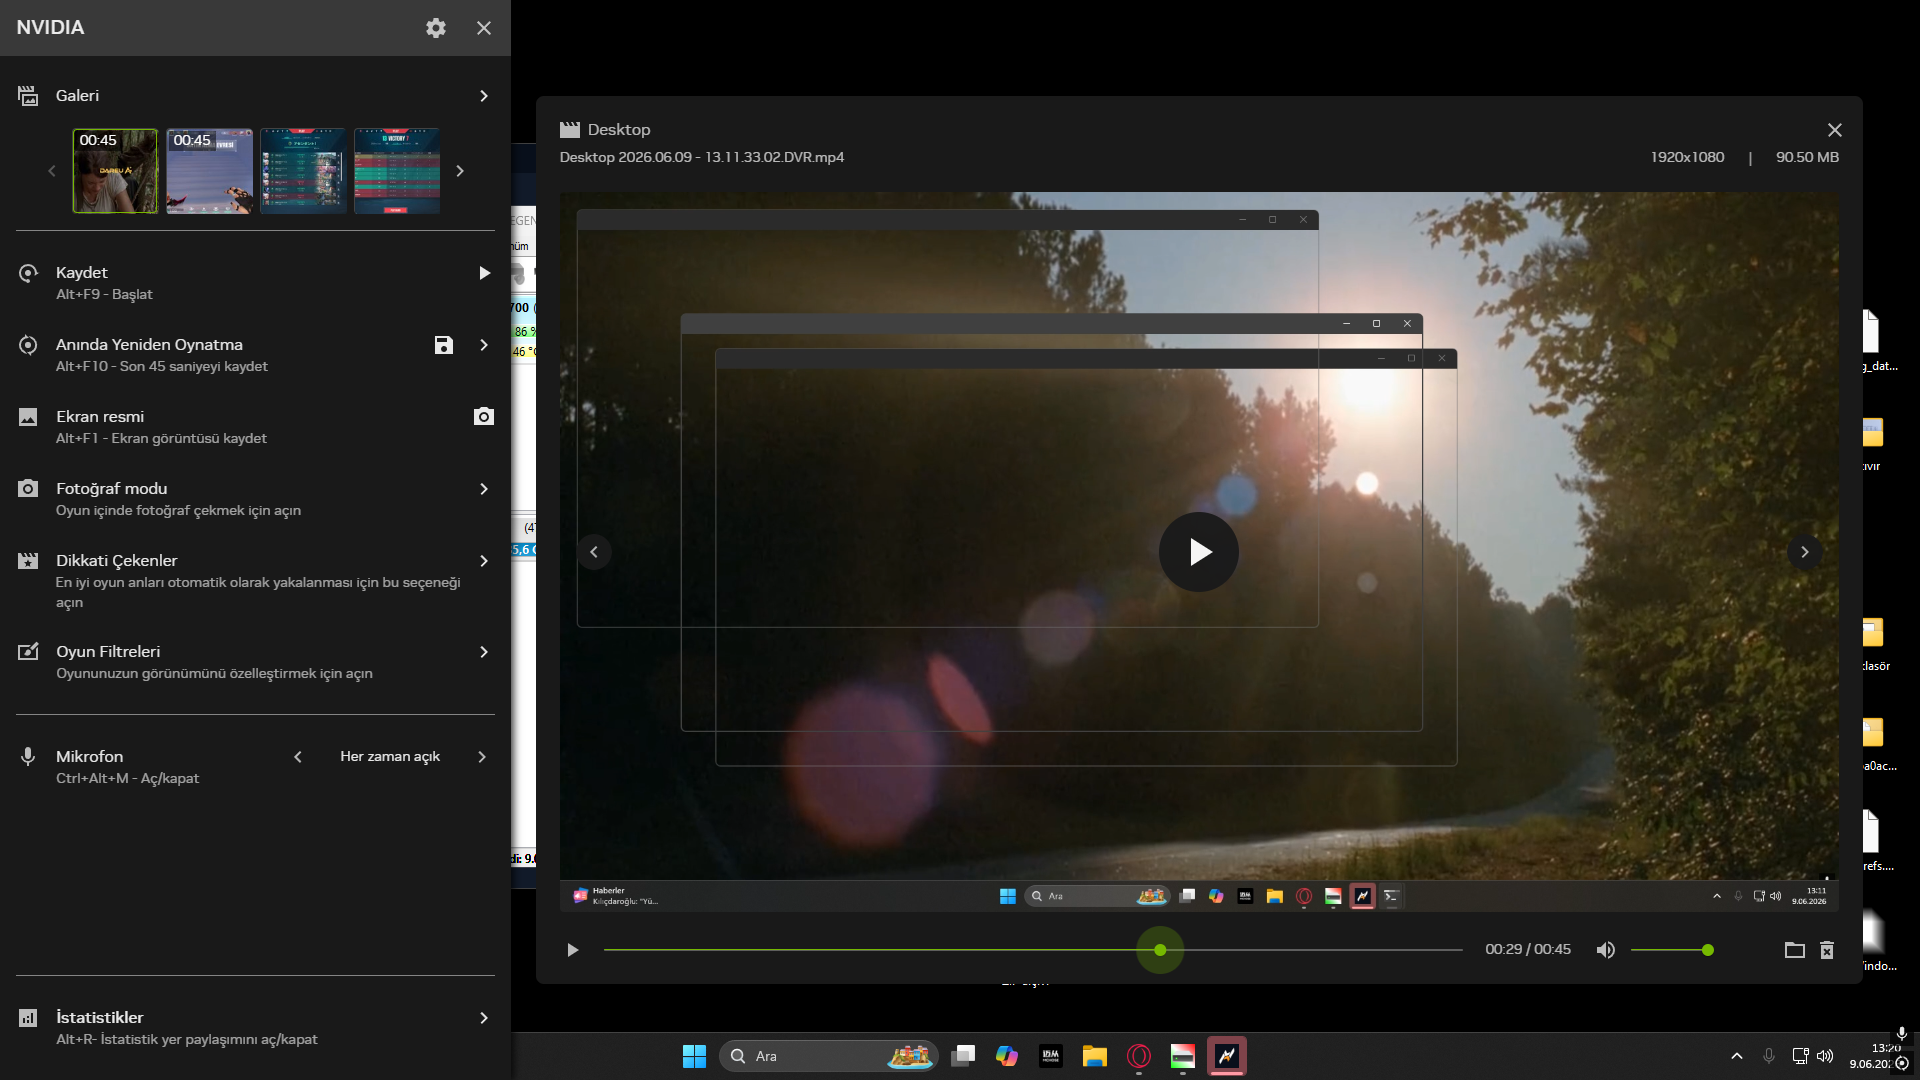Show next gallery thumbnails
1920x1080 pixels.
[460, 171]
